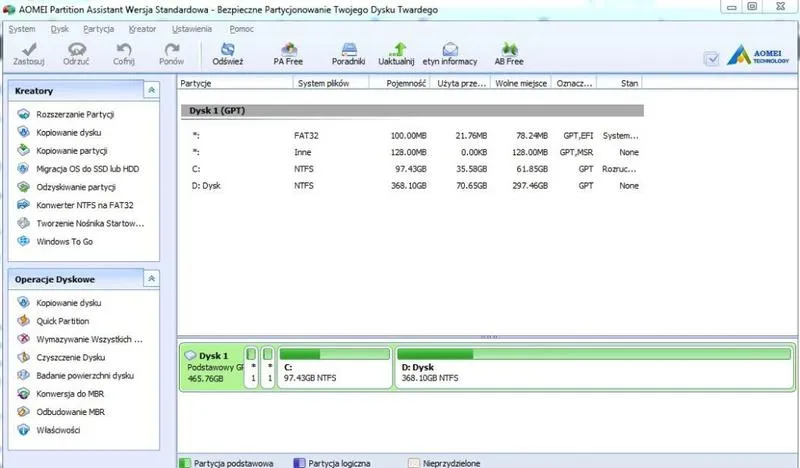800x468 pixels.
Task: Launch Windows To Go creator
Action: 64,241
